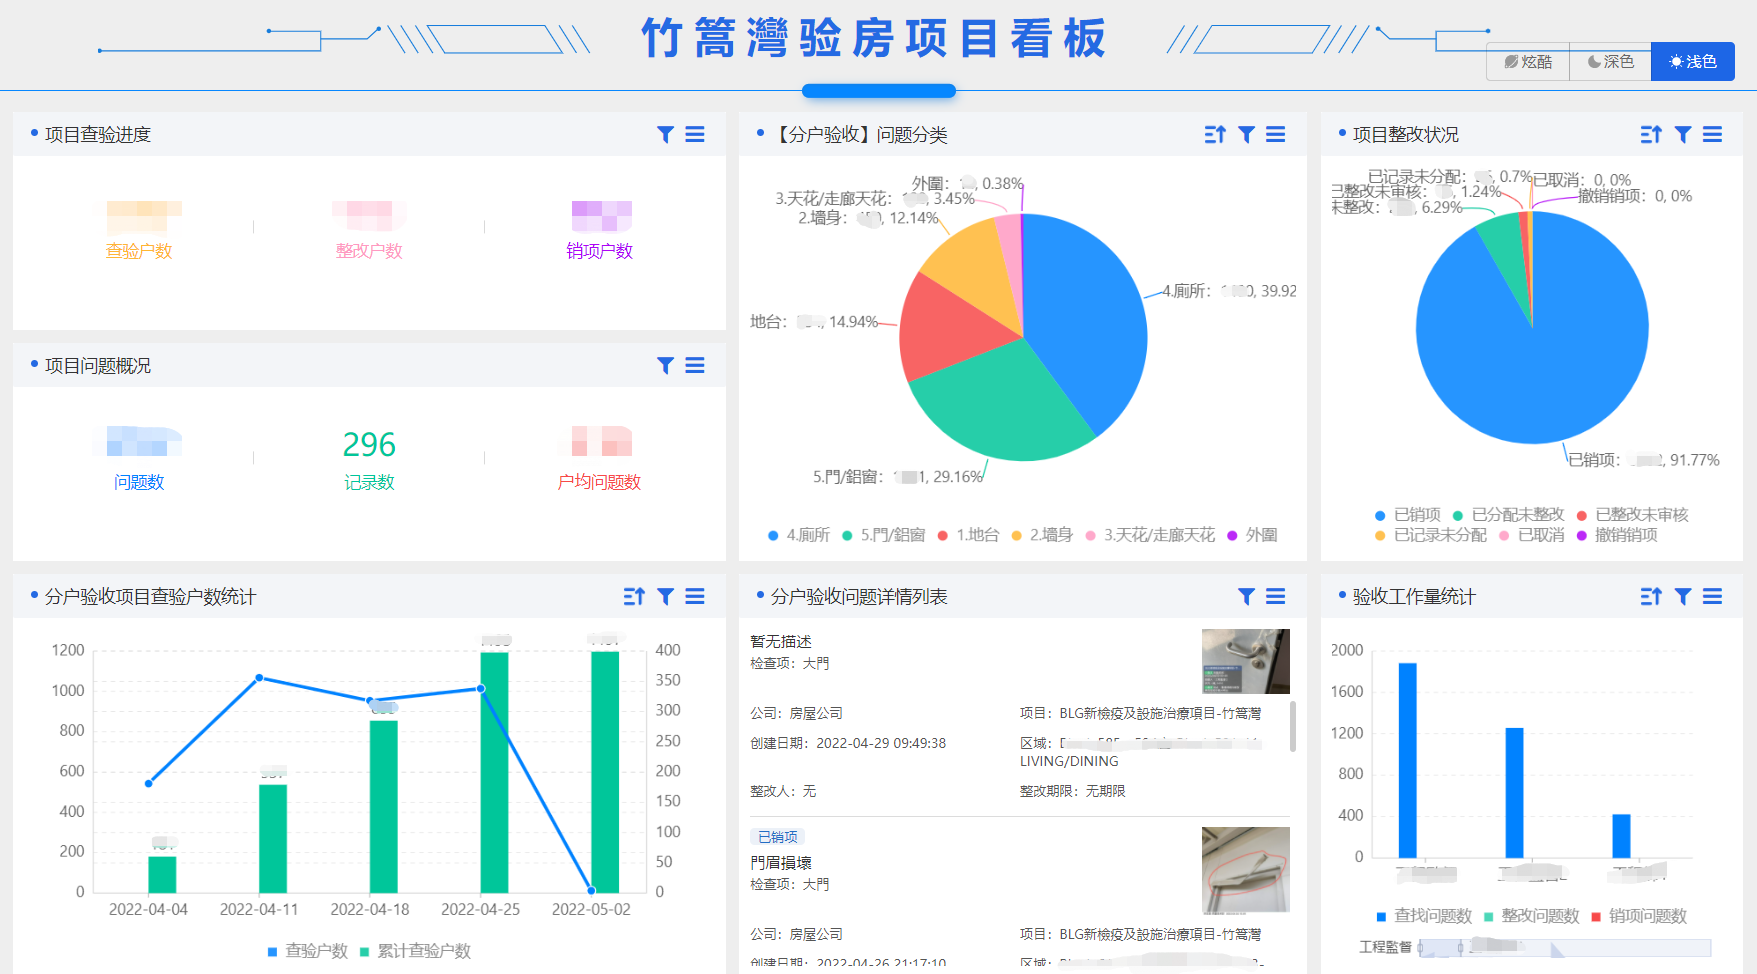Switch to 炫酷 theme
The image size is (1757, 974).
(1528, 62)
